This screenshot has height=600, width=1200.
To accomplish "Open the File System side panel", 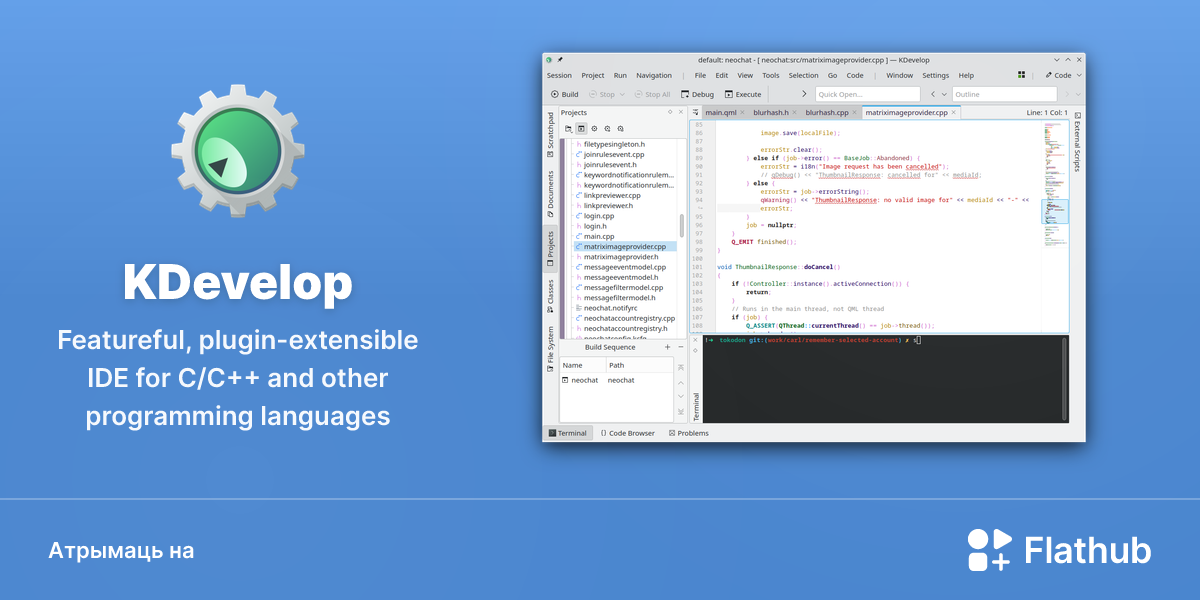I will tap(550, 351).
